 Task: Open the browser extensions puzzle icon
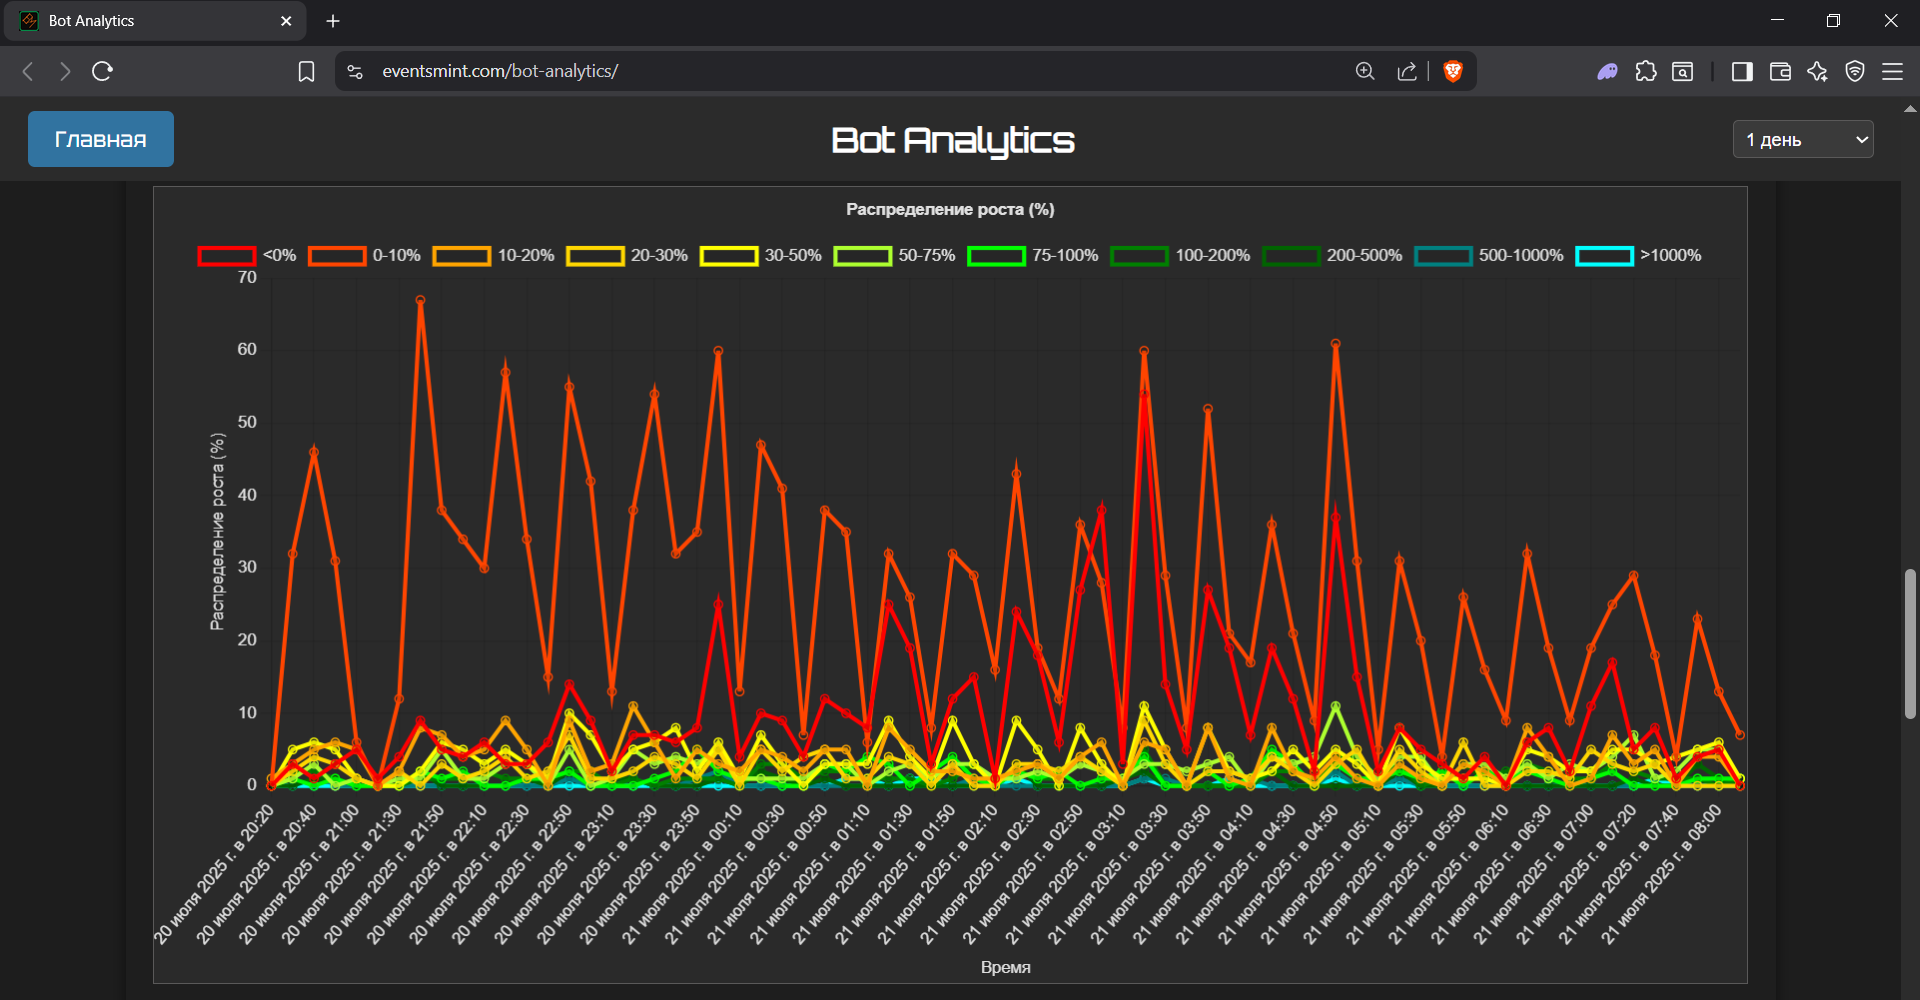[1646, 71]
